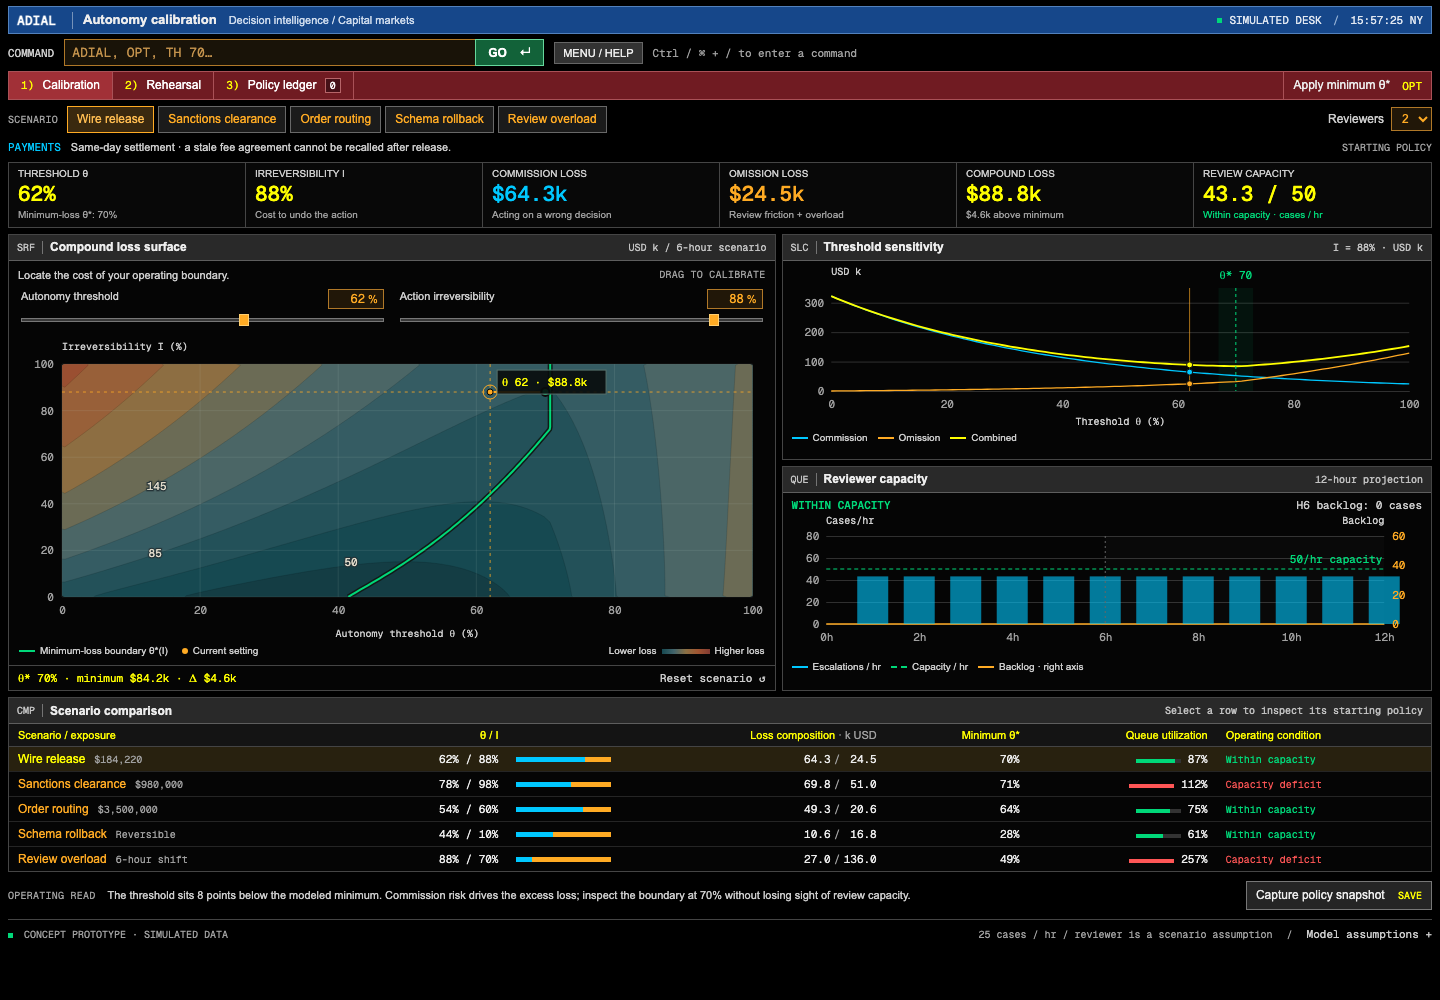The height and width of the screenshot is (1000, 1440).
Task: Click the Backlog · right axis legend entry
Action: pos(1031,667)
